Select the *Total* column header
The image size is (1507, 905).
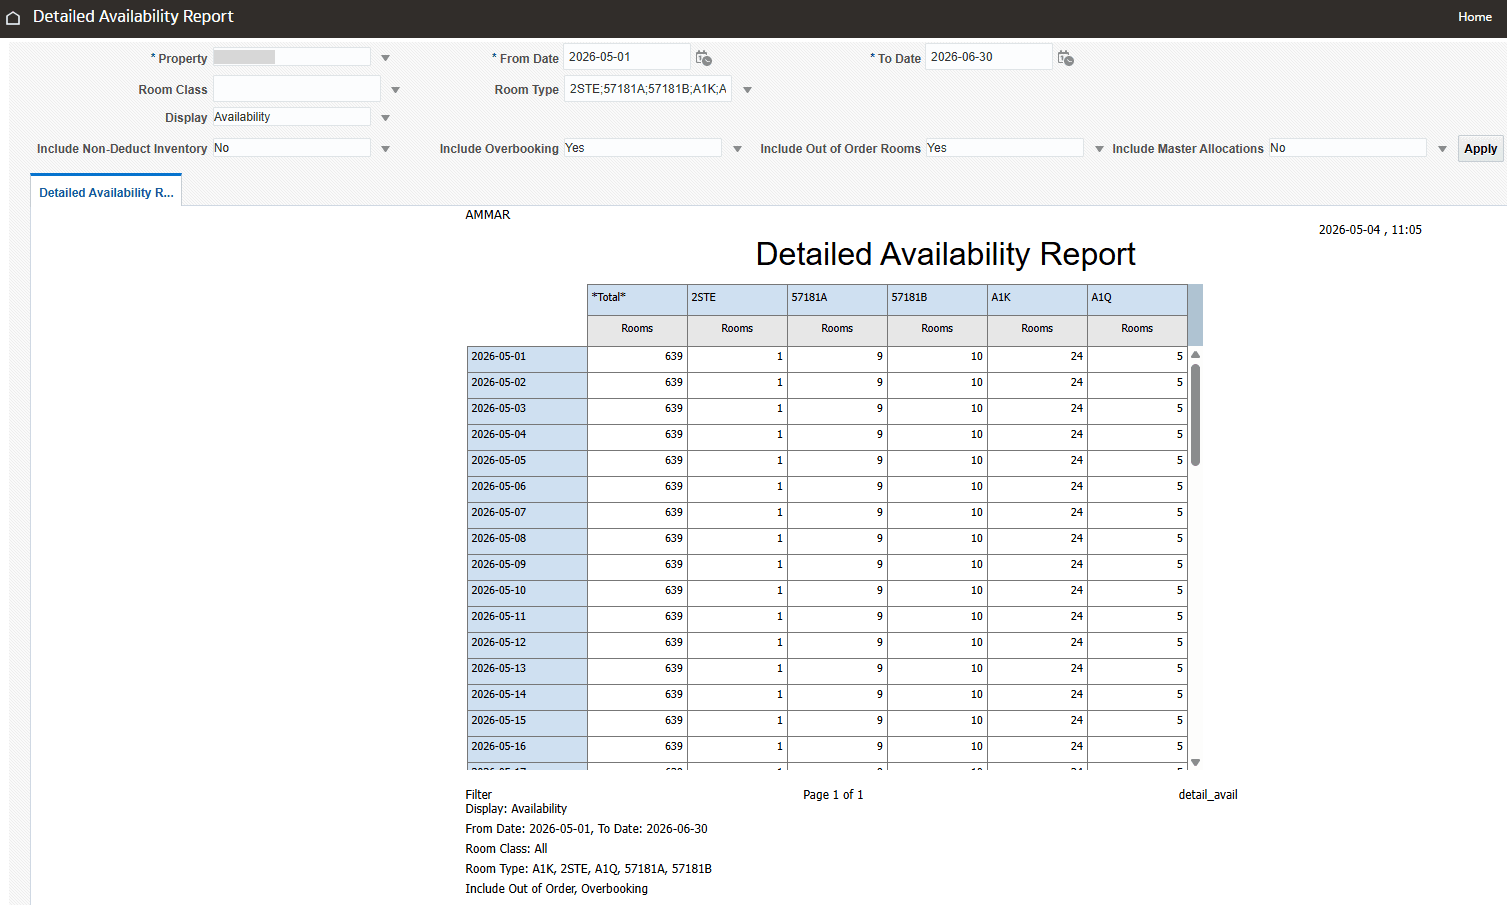(x=637, y=299)
